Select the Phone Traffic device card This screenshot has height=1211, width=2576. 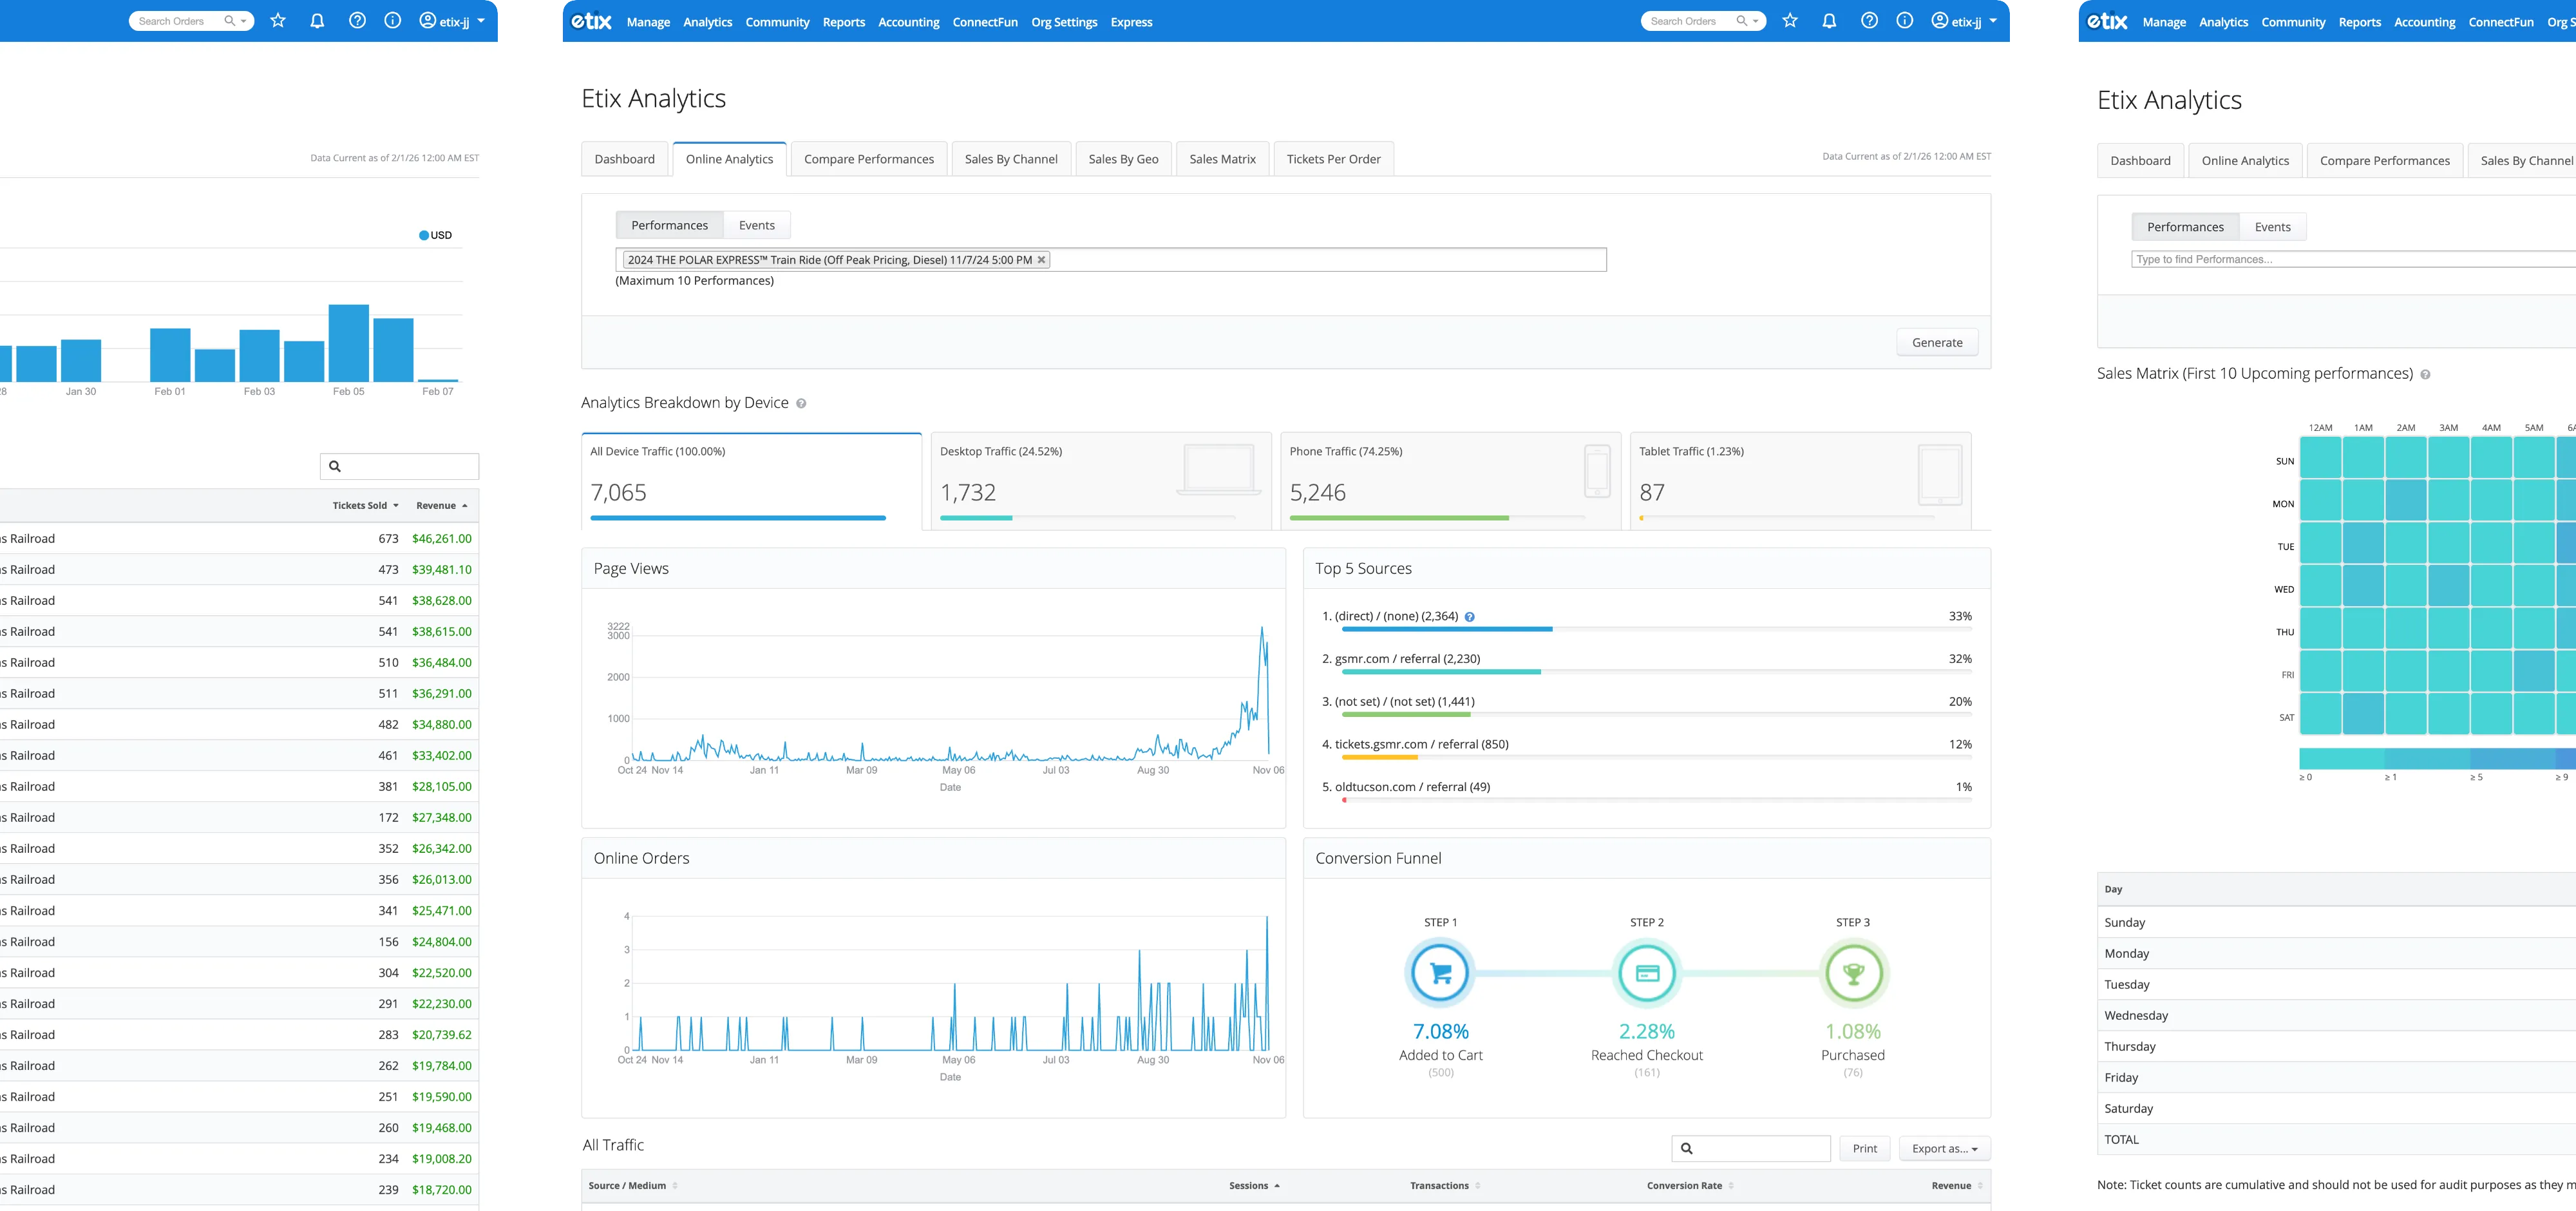pos(1450,480)
